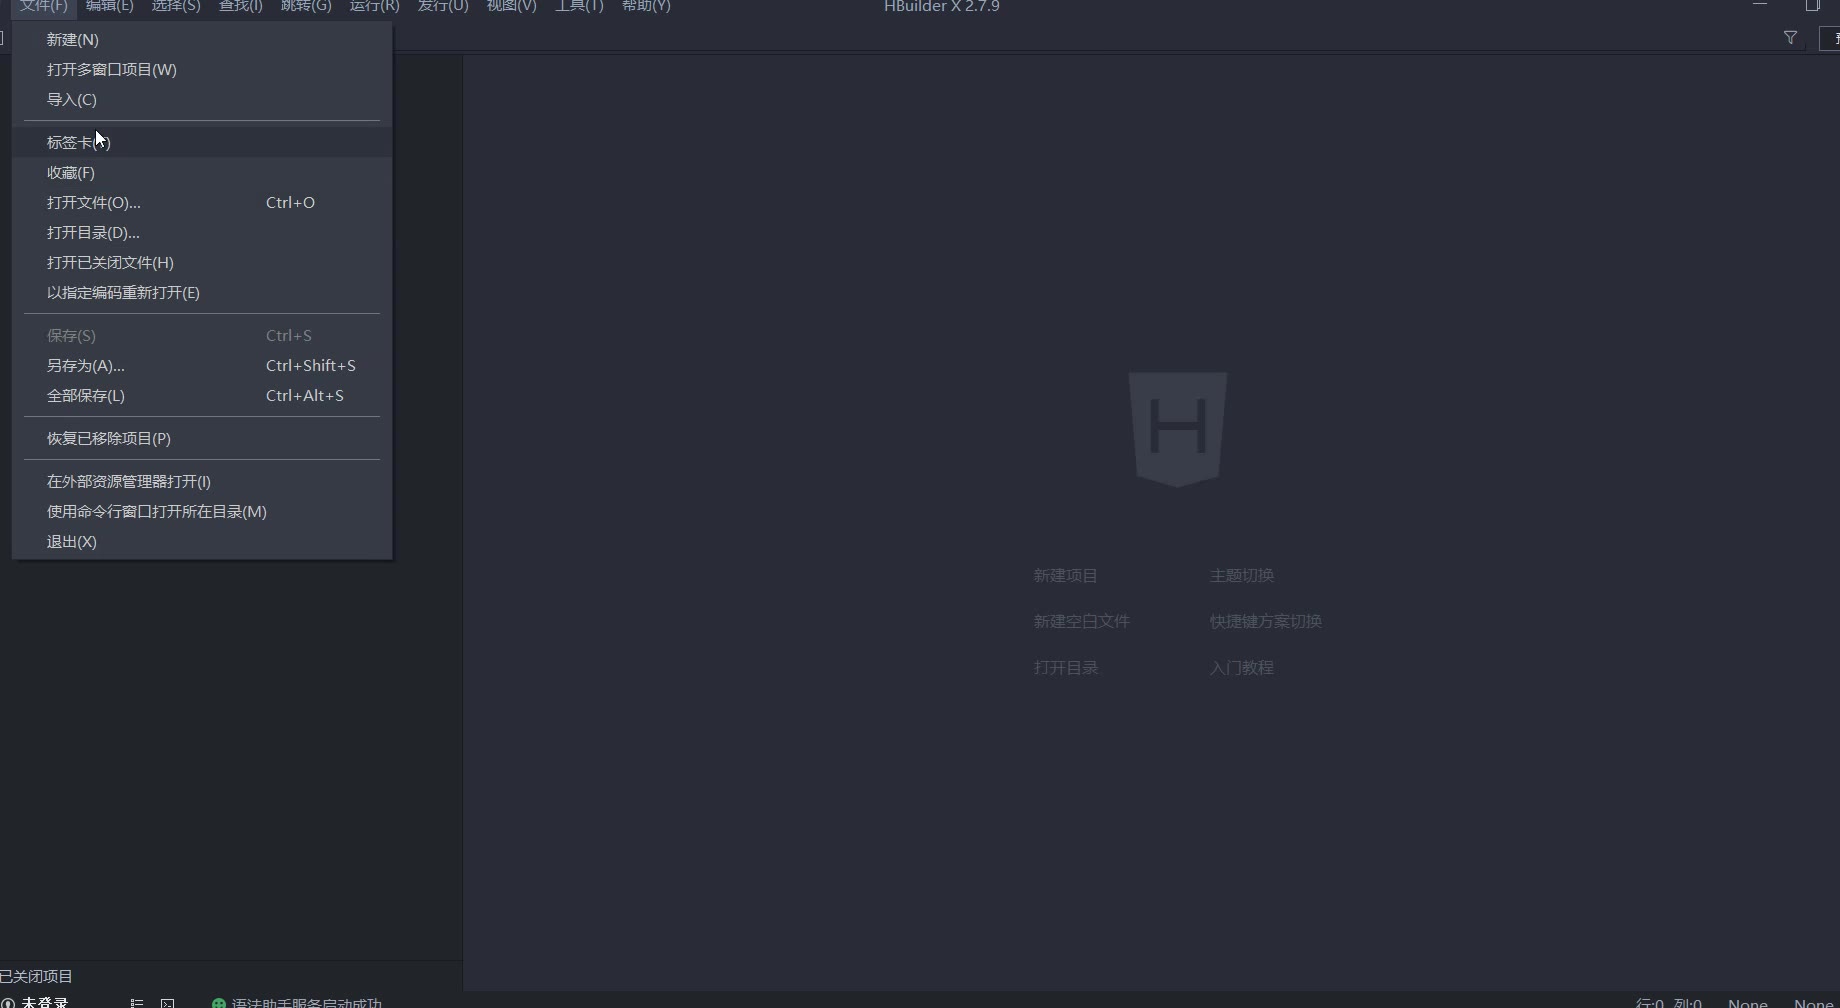The image size is (1840, 1008).
Task: Click the 主题切换 link on welcome page
Action: coord(1242,576)
